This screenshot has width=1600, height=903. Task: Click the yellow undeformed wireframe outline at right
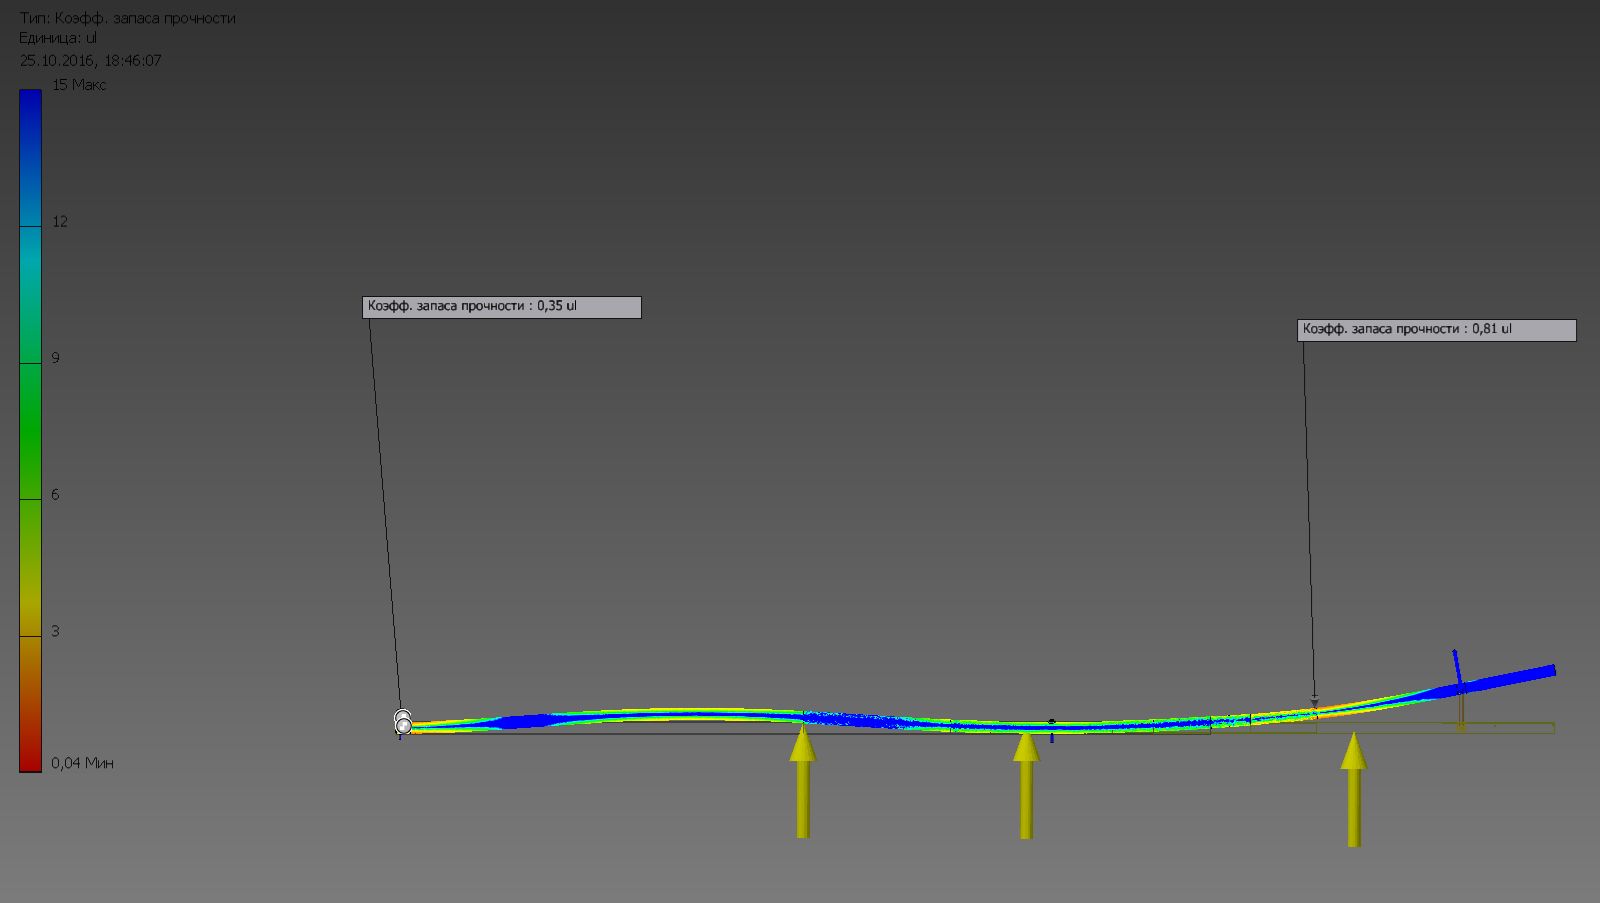[1500, 728]
